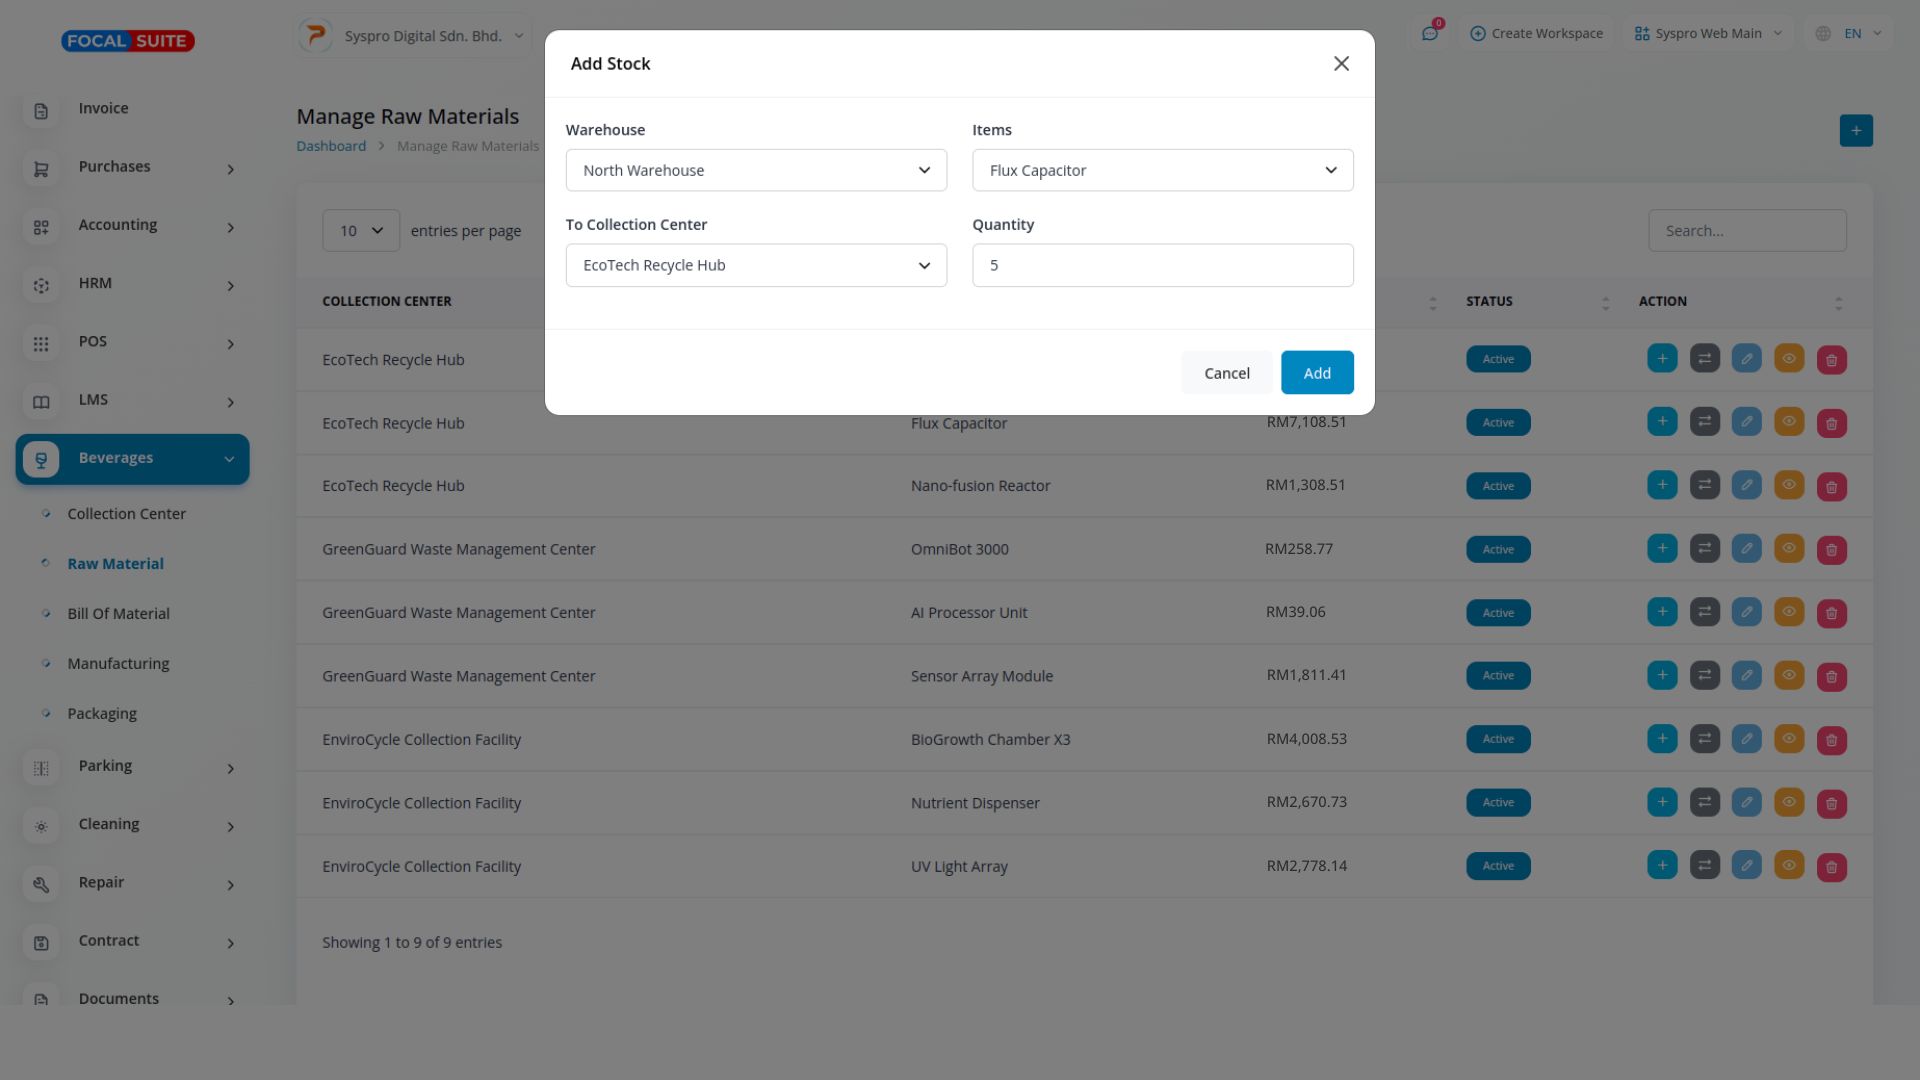Click the messages chat icon
Image resolution: width=1920 pixels, height=1080 pixels.
point(1430,34)
